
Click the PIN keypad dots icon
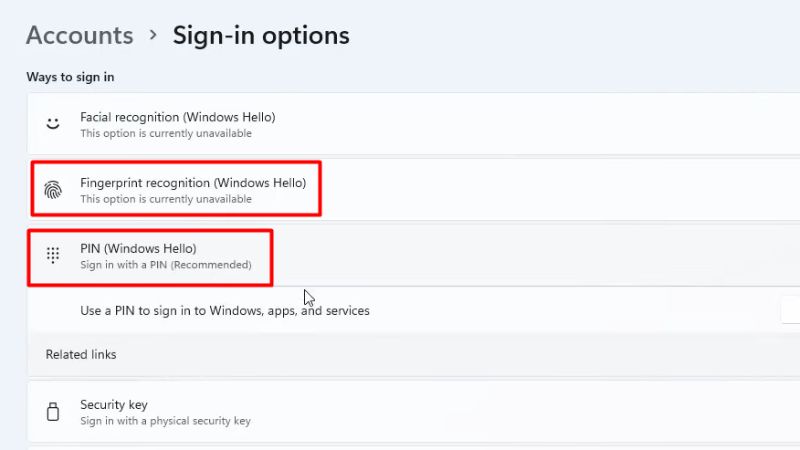click(53, 255)
